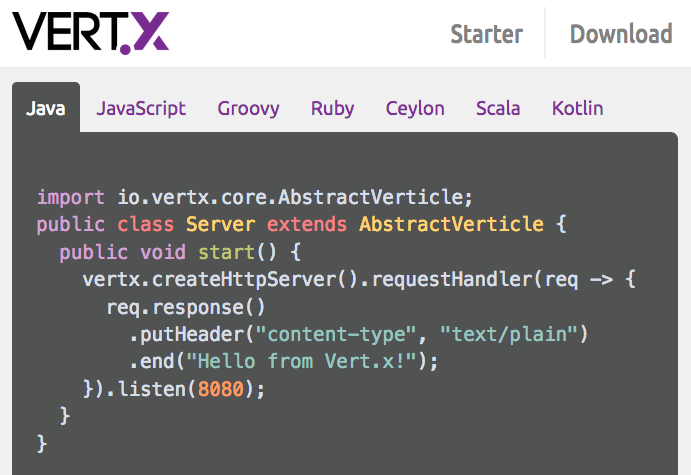Screen dimensions: 691x475
Task: Open the Starter page link
Action: click(486, 34)
